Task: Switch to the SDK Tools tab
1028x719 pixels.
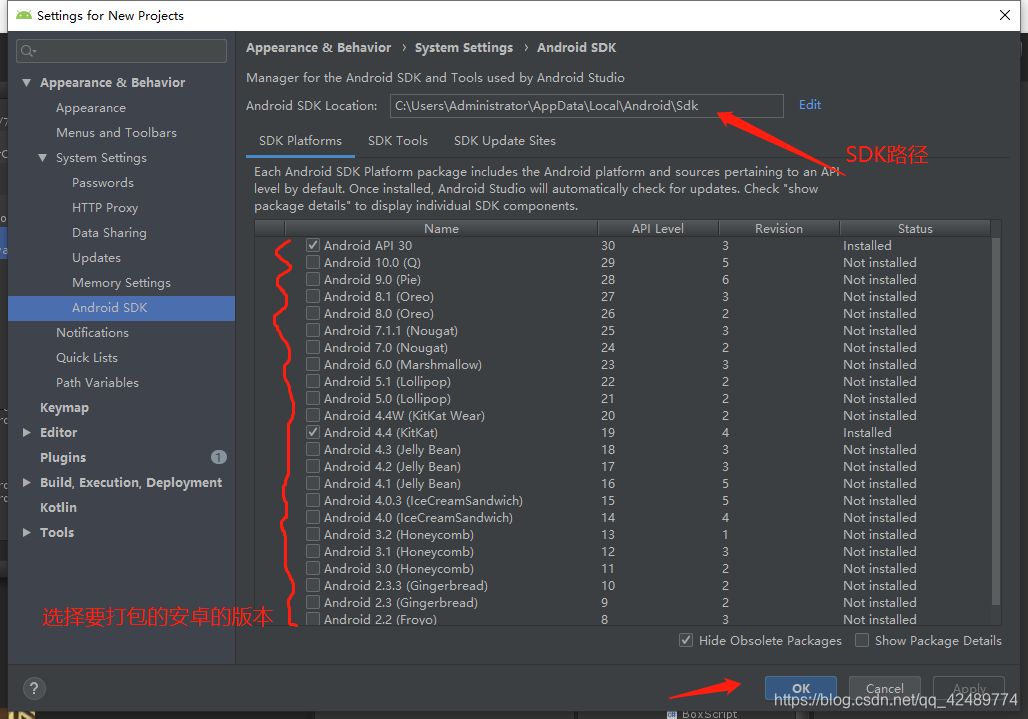Action: point(397,141)
